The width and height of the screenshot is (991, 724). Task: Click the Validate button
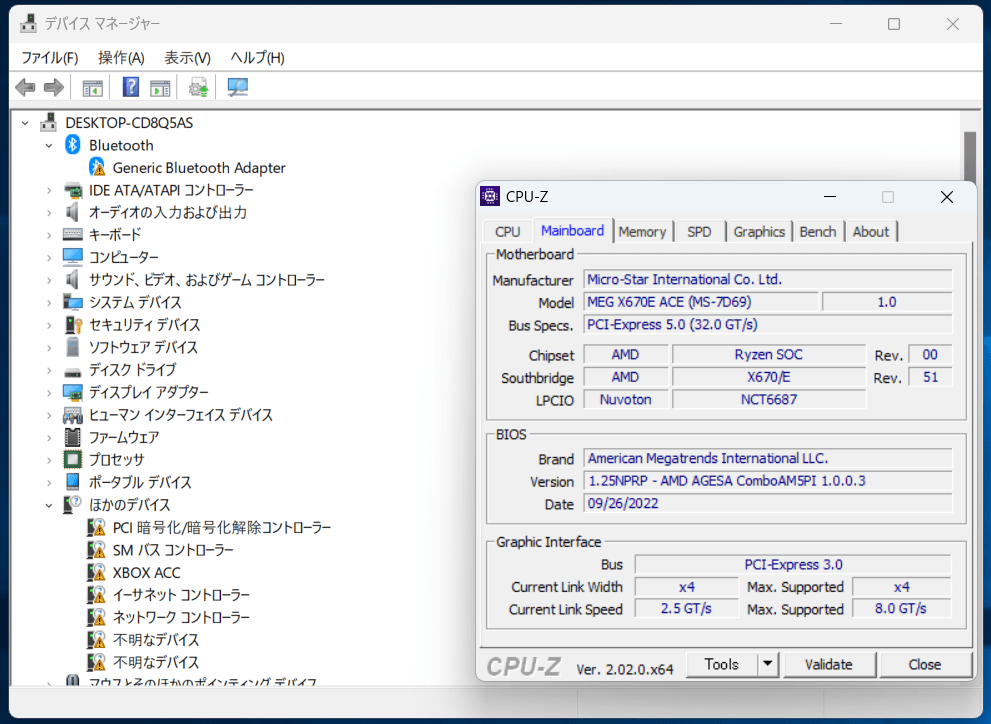click(829, 664)
